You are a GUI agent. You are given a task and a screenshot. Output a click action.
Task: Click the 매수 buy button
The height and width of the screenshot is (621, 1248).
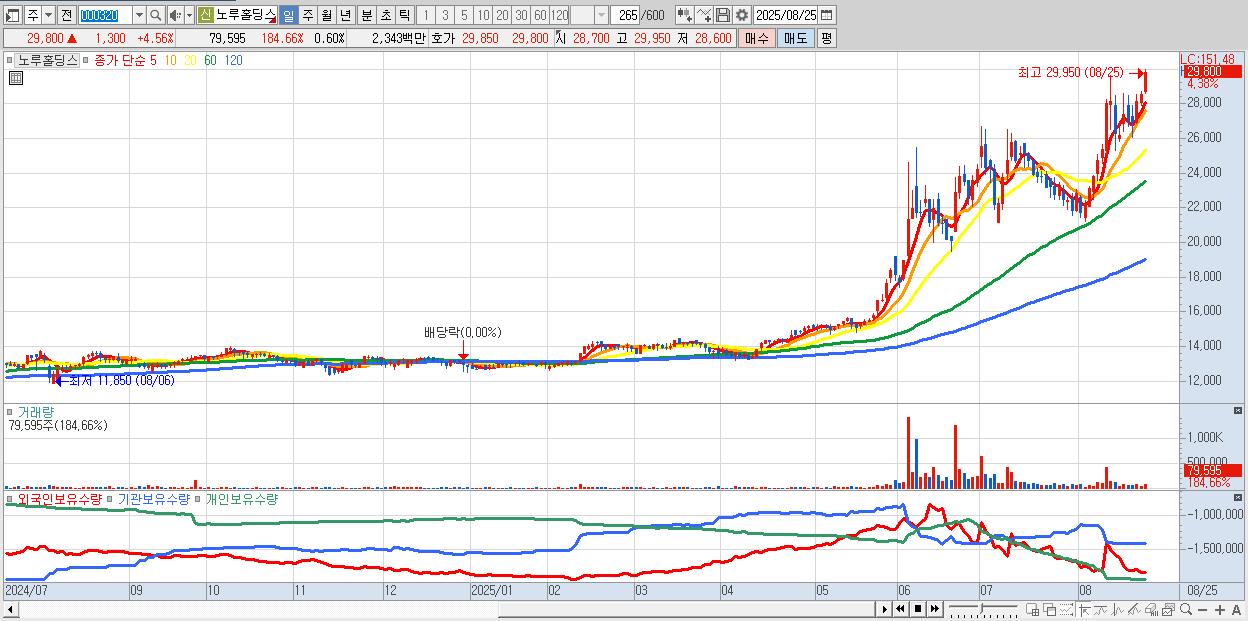757,38
